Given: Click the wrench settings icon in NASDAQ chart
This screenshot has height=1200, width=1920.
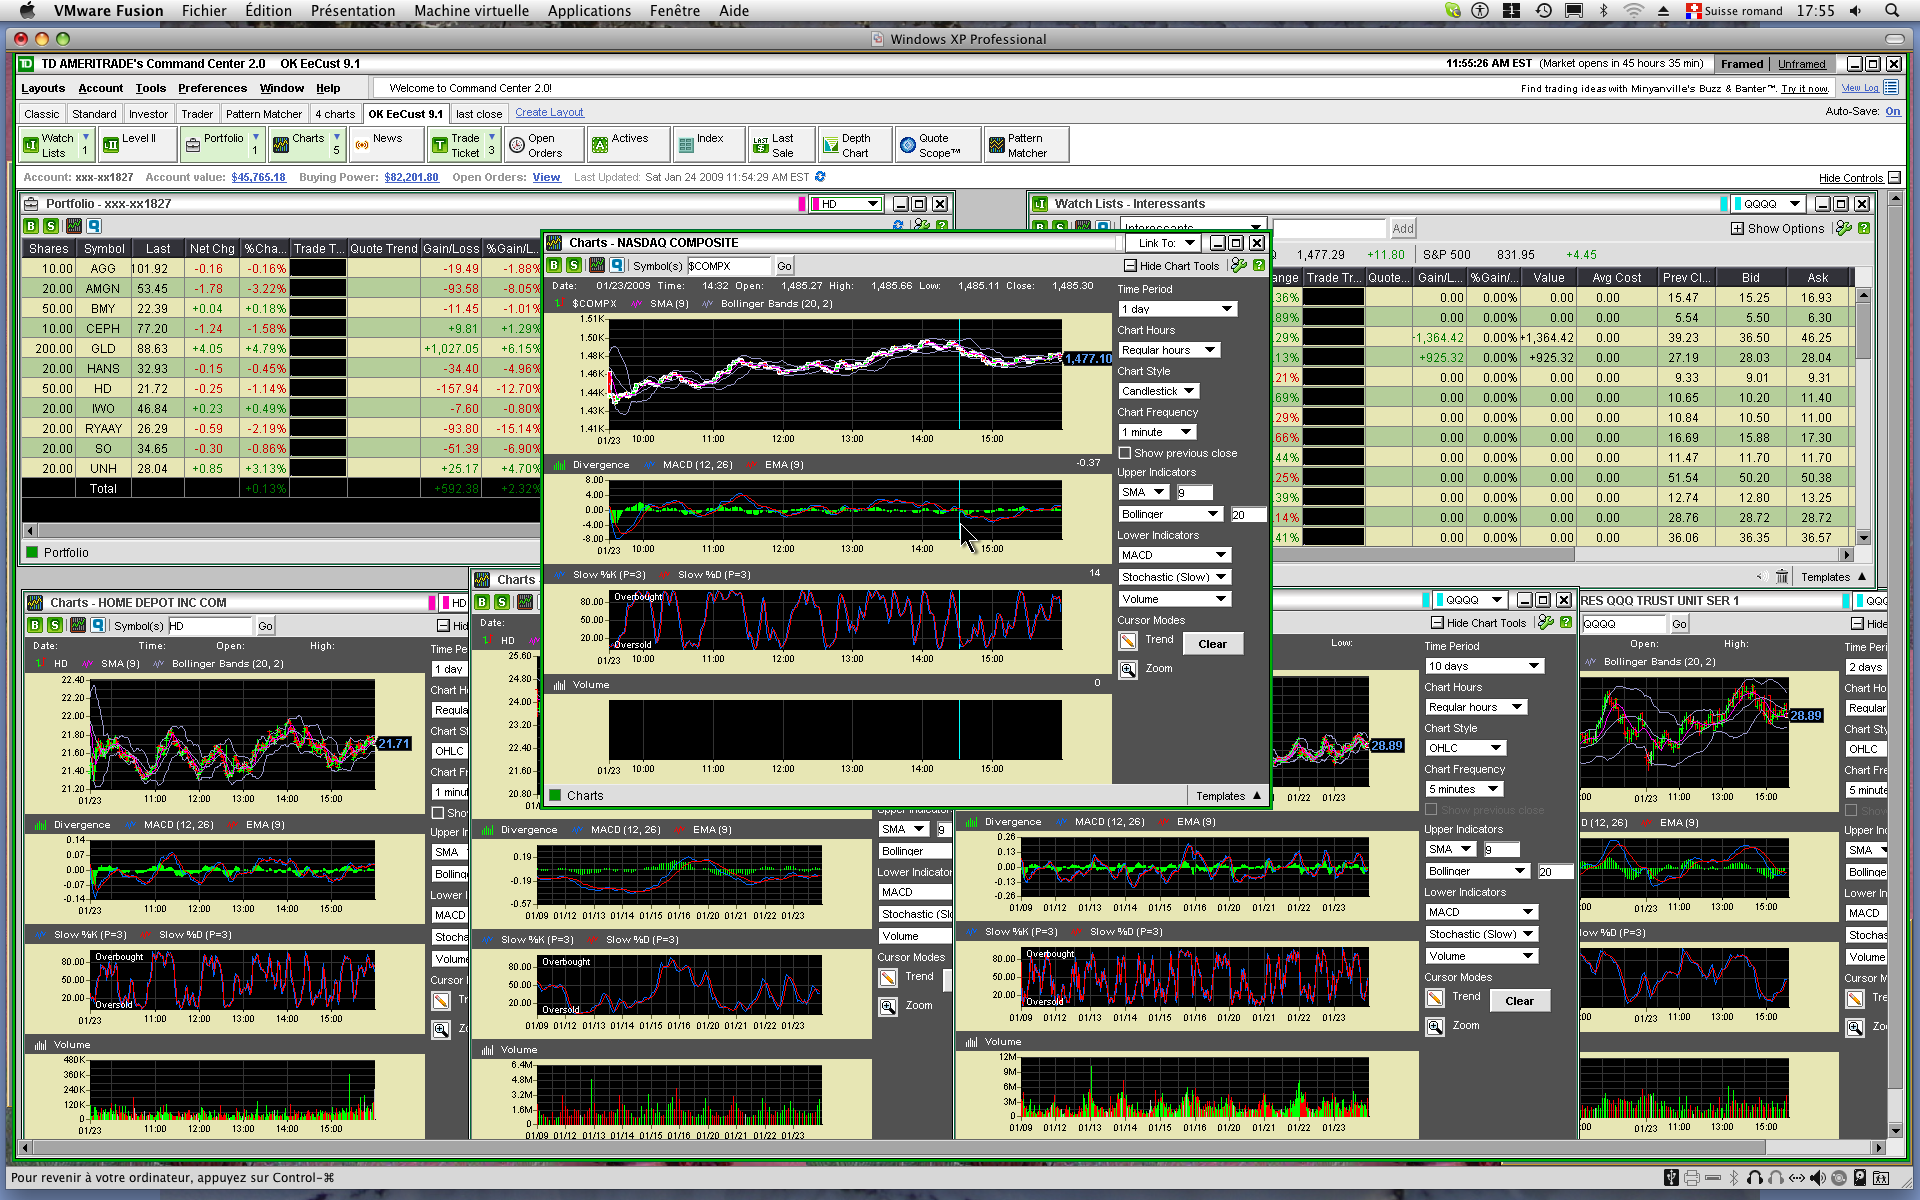Looking at the screenshot, I should click(1239, 265).
